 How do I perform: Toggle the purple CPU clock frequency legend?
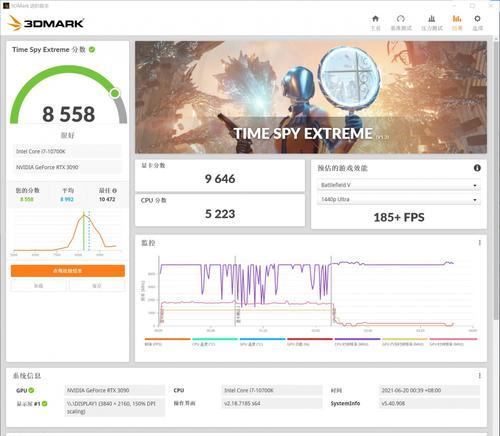click(x=357, y=342)
